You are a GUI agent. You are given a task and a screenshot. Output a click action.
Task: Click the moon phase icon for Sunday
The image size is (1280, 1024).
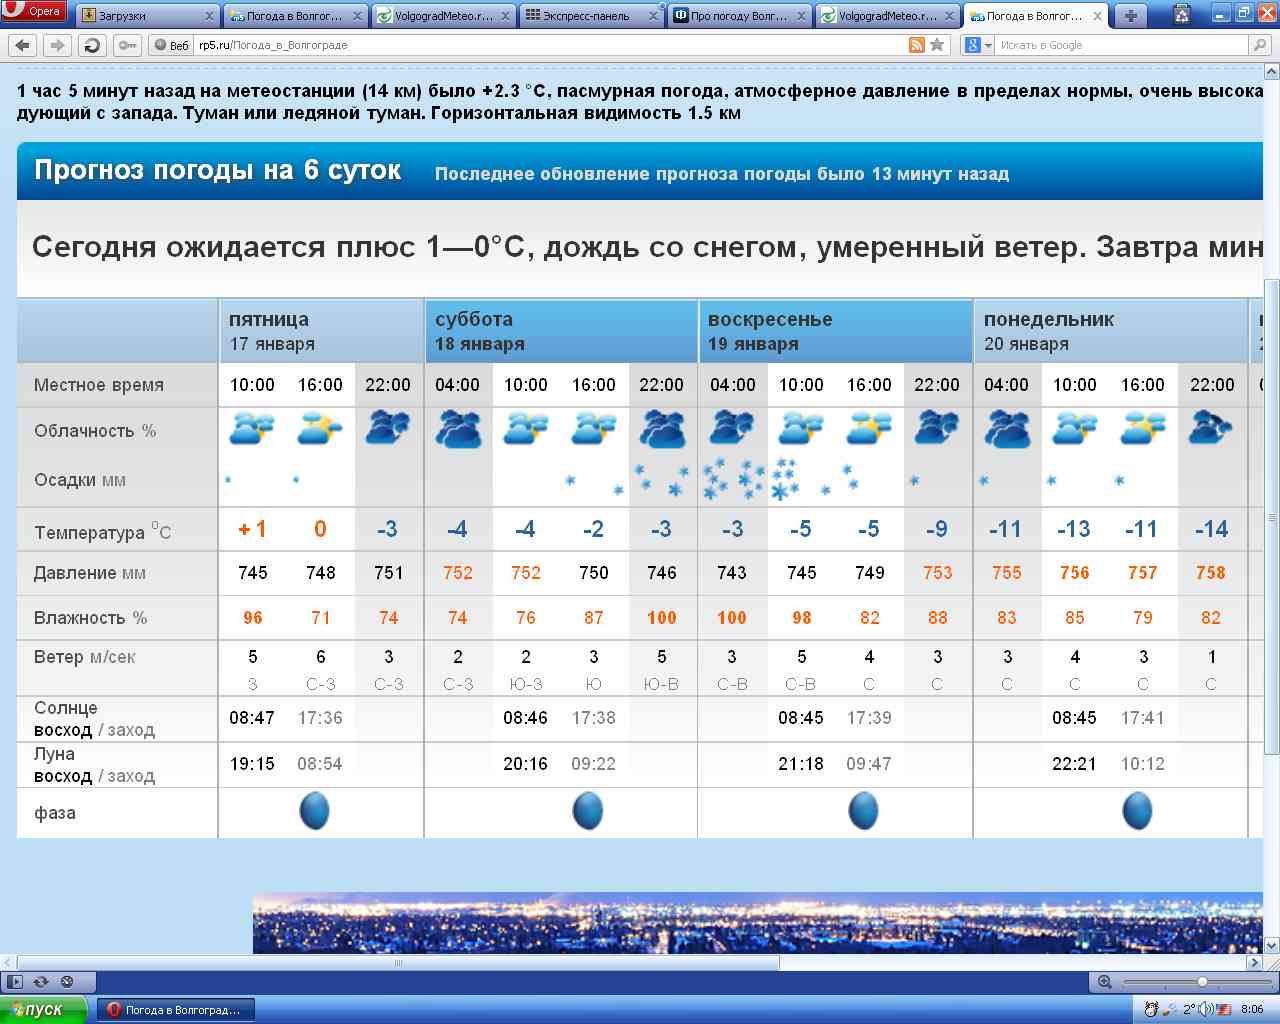pyautogui.click(x=863, y=811)
